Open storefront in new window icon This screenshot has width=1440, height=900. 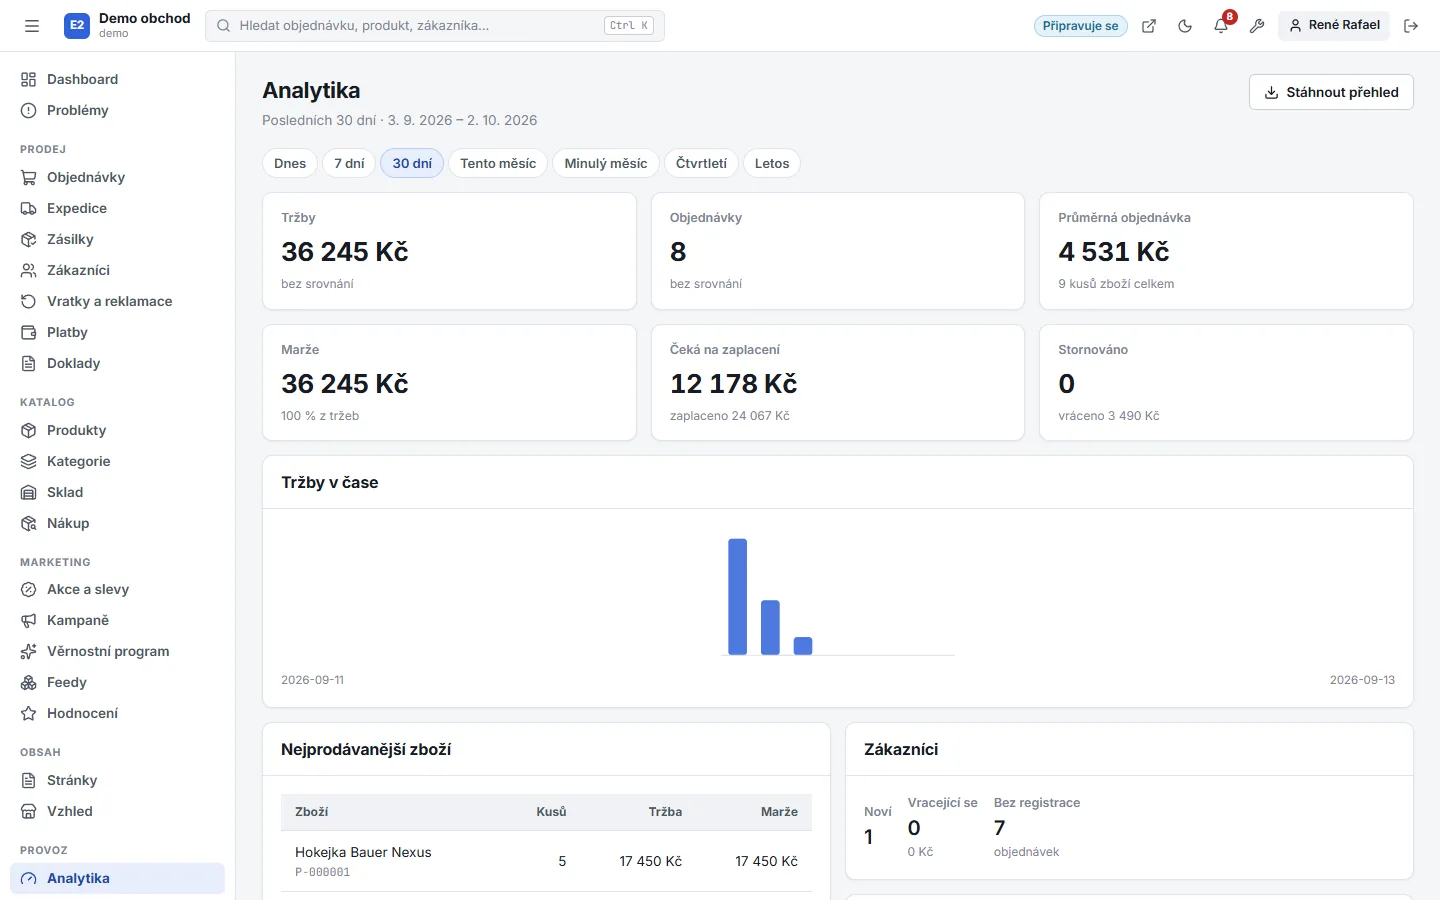tap(1149, 26)
